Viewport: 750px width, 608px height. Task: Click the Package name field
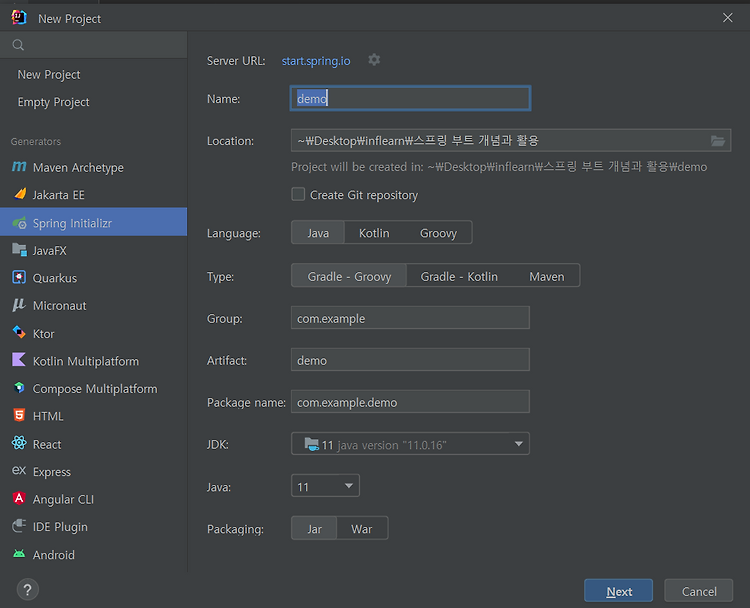(410, 402)
